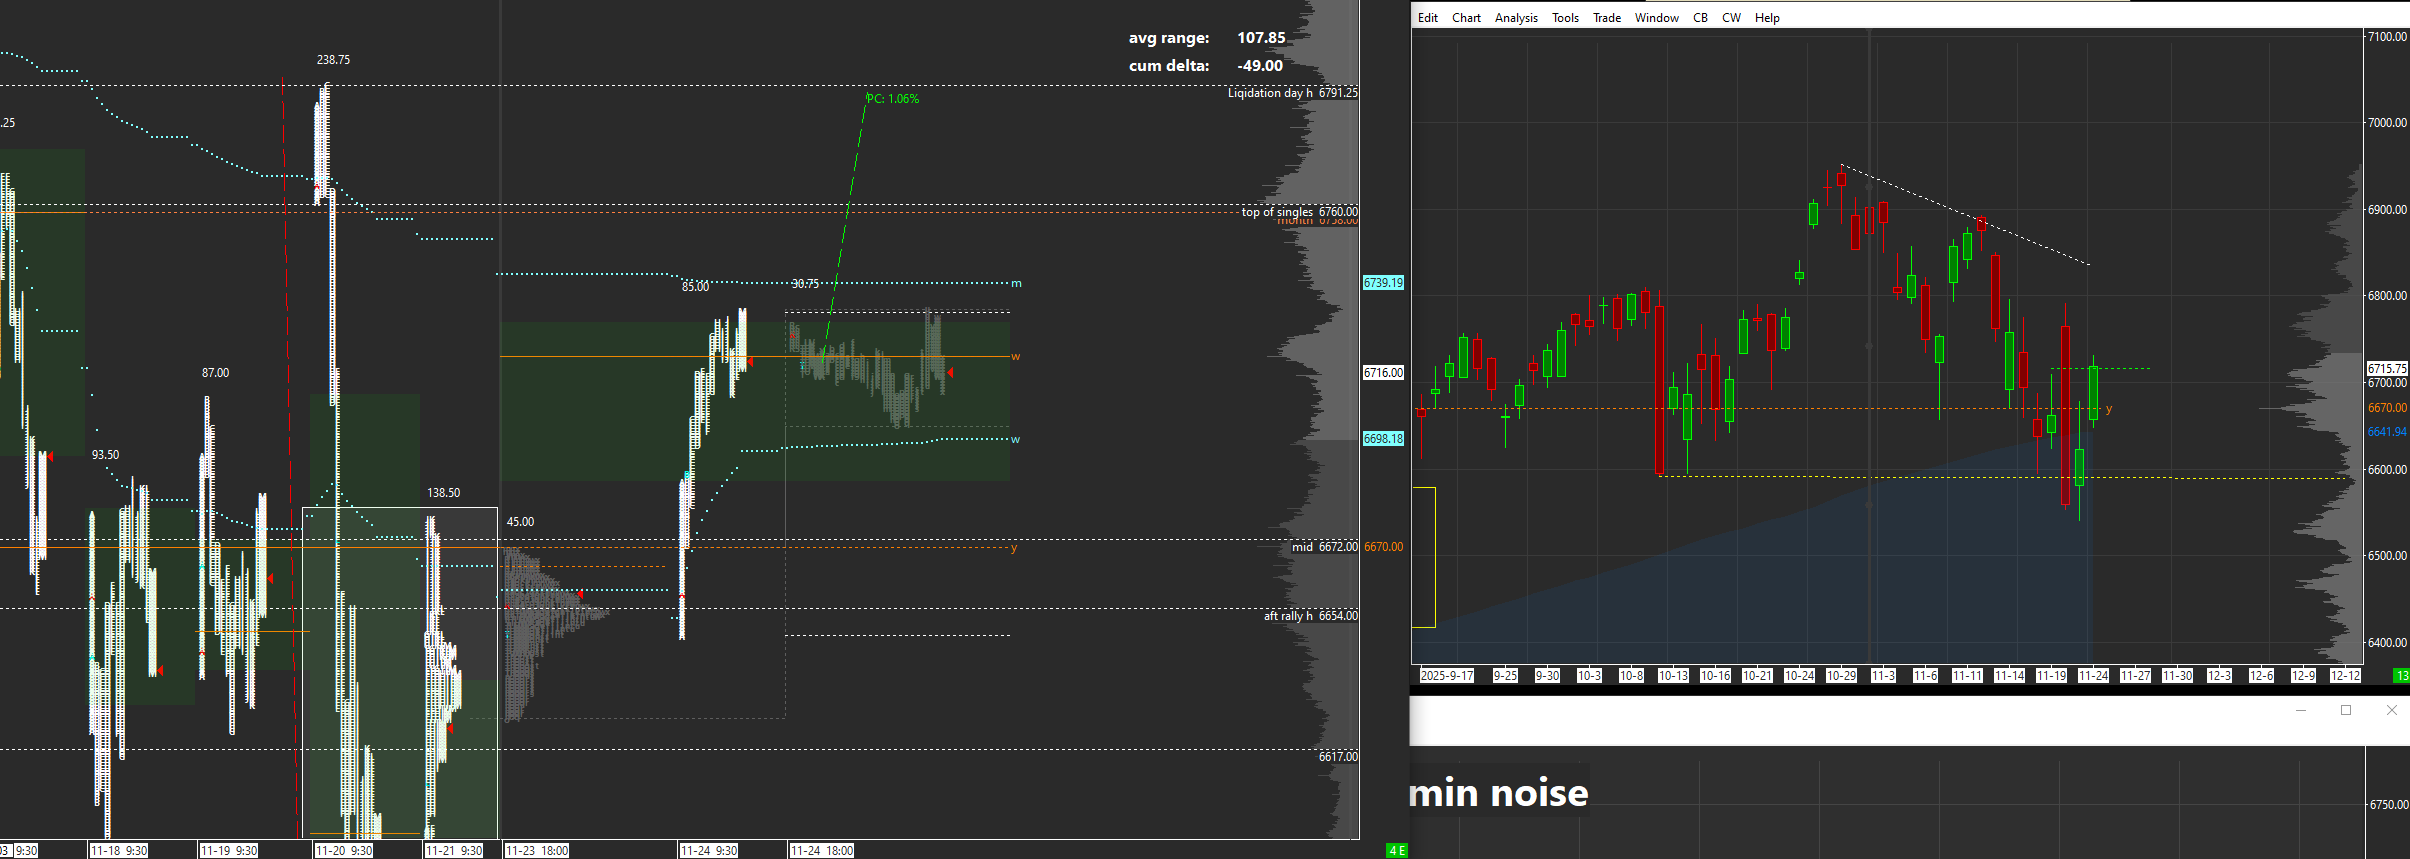Click the avg range value 107.85
This screenshot has width=2410, height=859.
pos(1261,38)
